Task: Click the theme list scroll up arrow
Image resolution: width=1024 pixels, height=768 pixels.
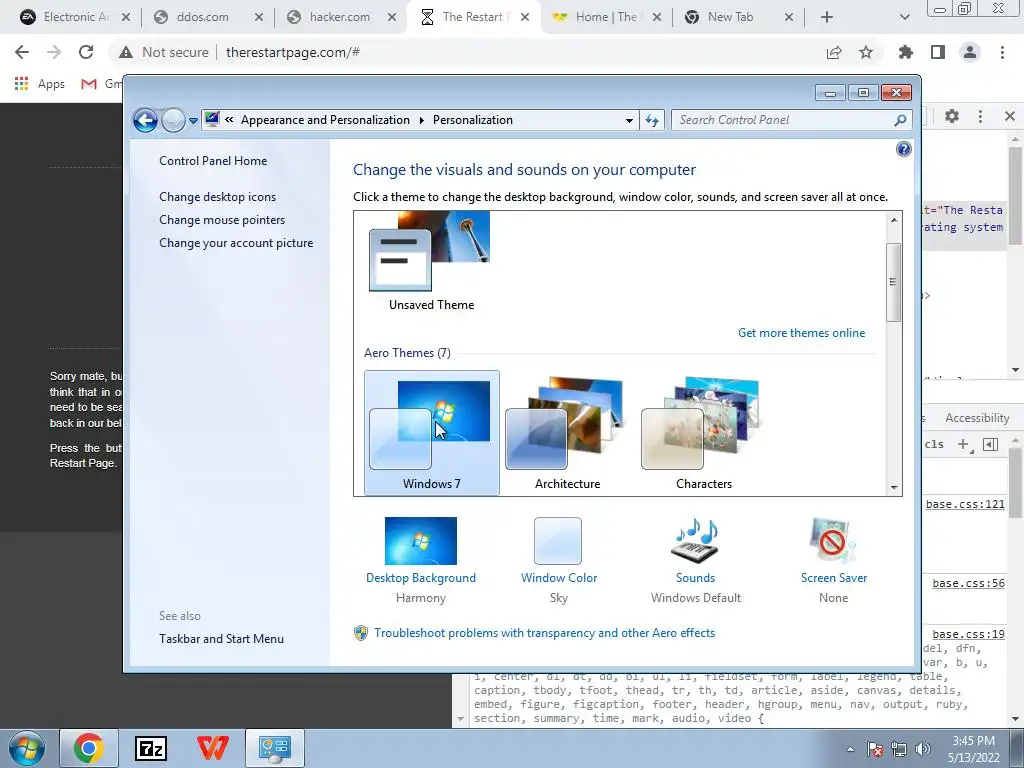Action: point(893,220)
